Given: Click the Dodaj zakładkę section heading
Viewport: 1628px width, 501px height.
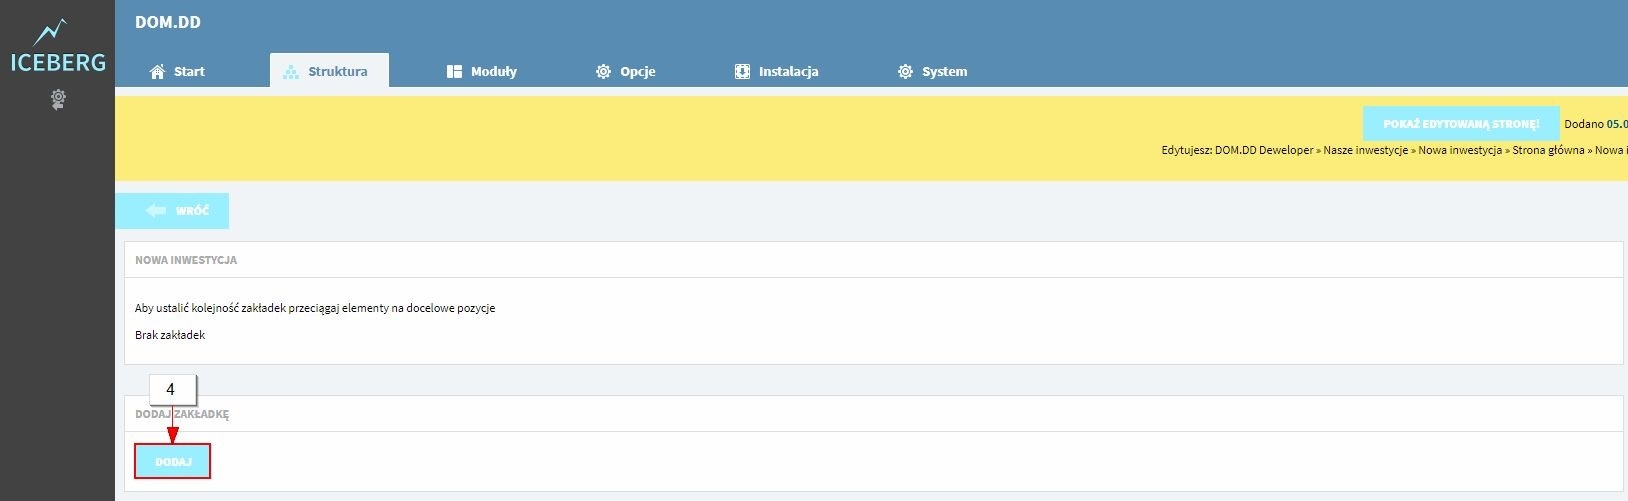Looking at the screenshot, I should click(182, 414).
